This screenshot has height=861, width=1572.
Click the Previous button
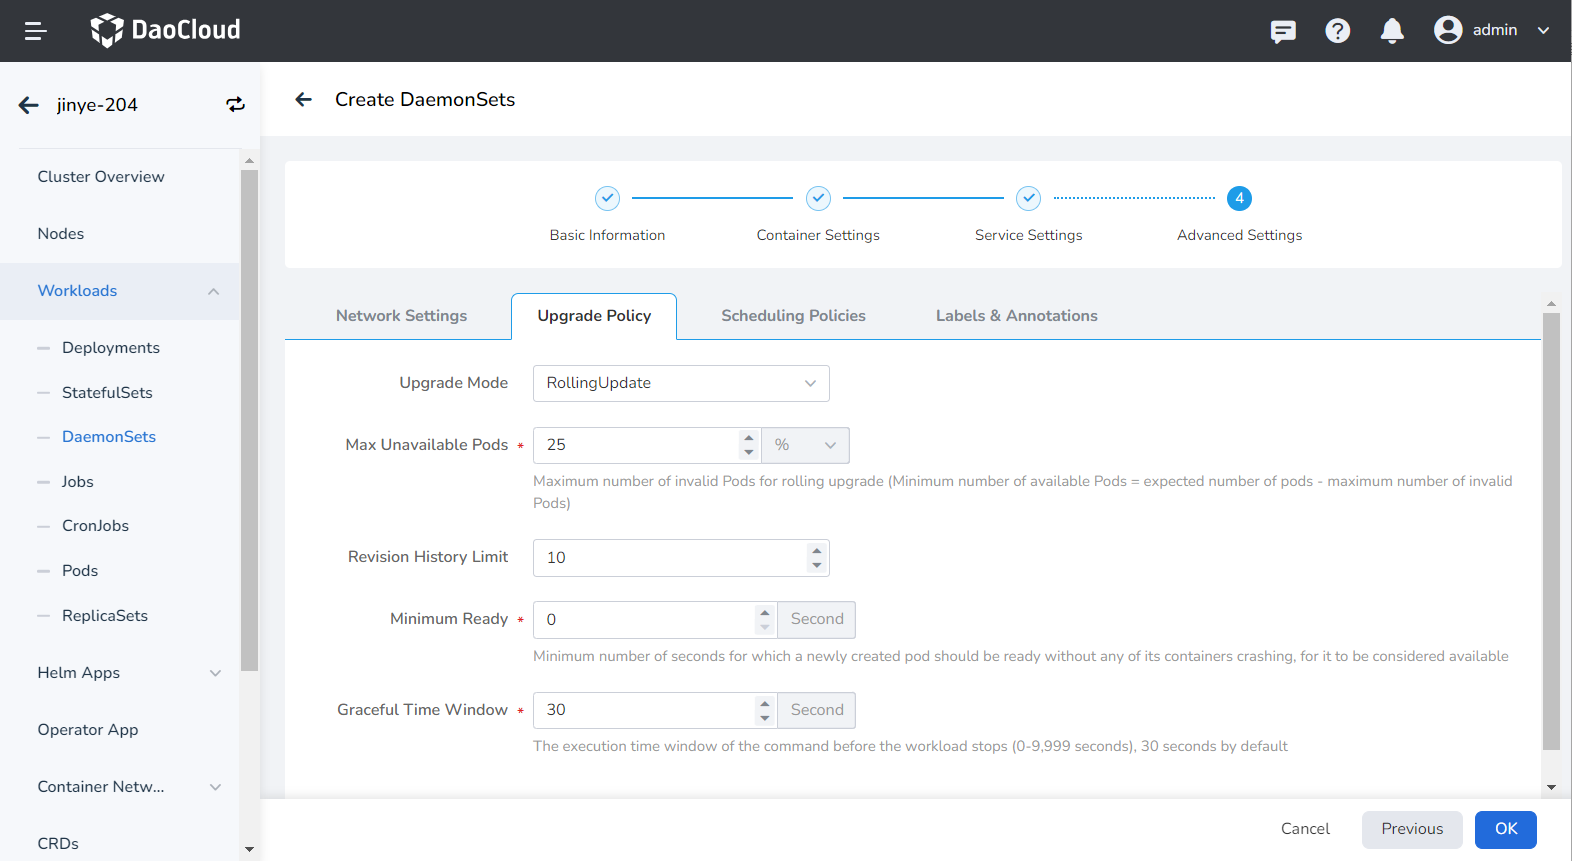(x=1411, y=829)
